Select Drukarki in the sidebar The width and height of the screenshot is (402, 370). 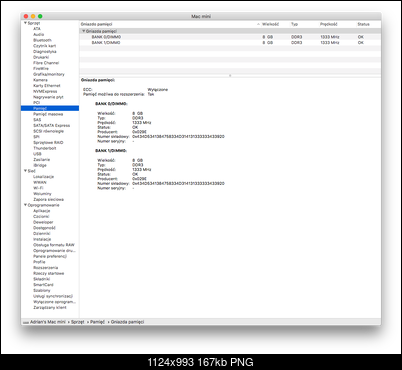coord(41,57)
